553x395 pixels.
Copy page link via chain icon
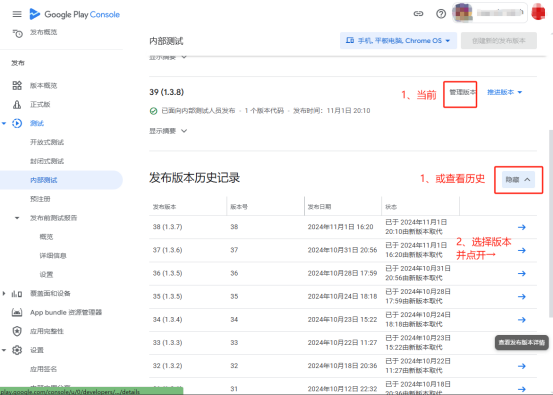418,14
